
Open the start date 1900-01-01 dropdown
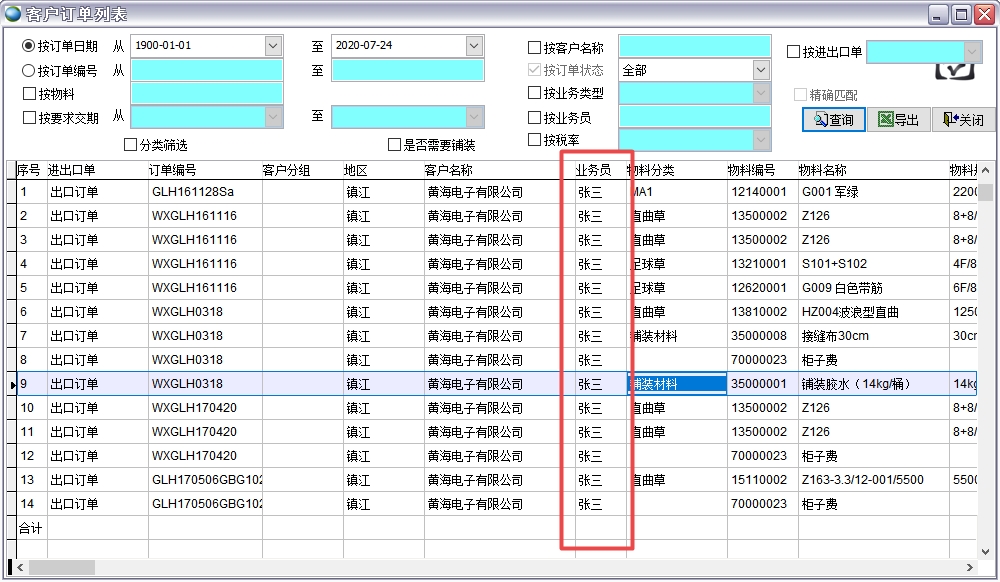click(x=273, y=46)
